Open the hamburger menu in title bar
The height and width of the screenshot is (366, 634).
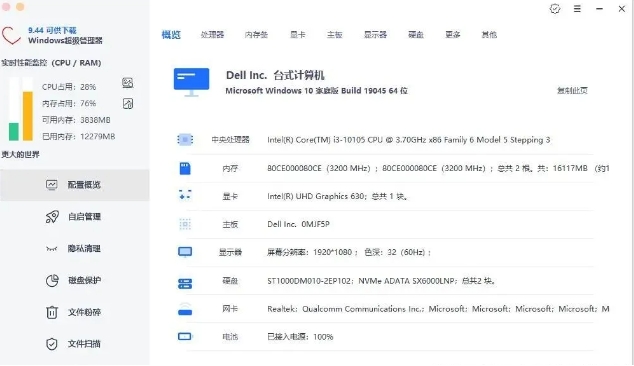[x=577, y=8]
